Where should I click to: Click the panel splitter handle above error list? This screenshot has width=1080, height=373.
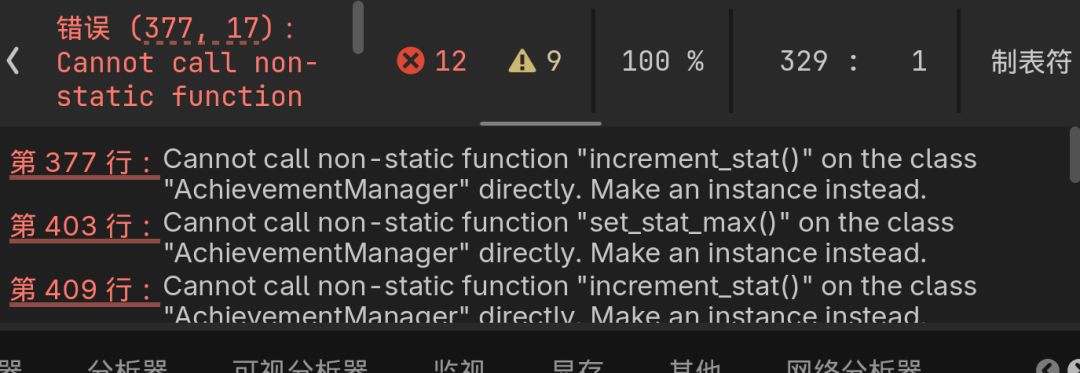(x=541, y=124)
